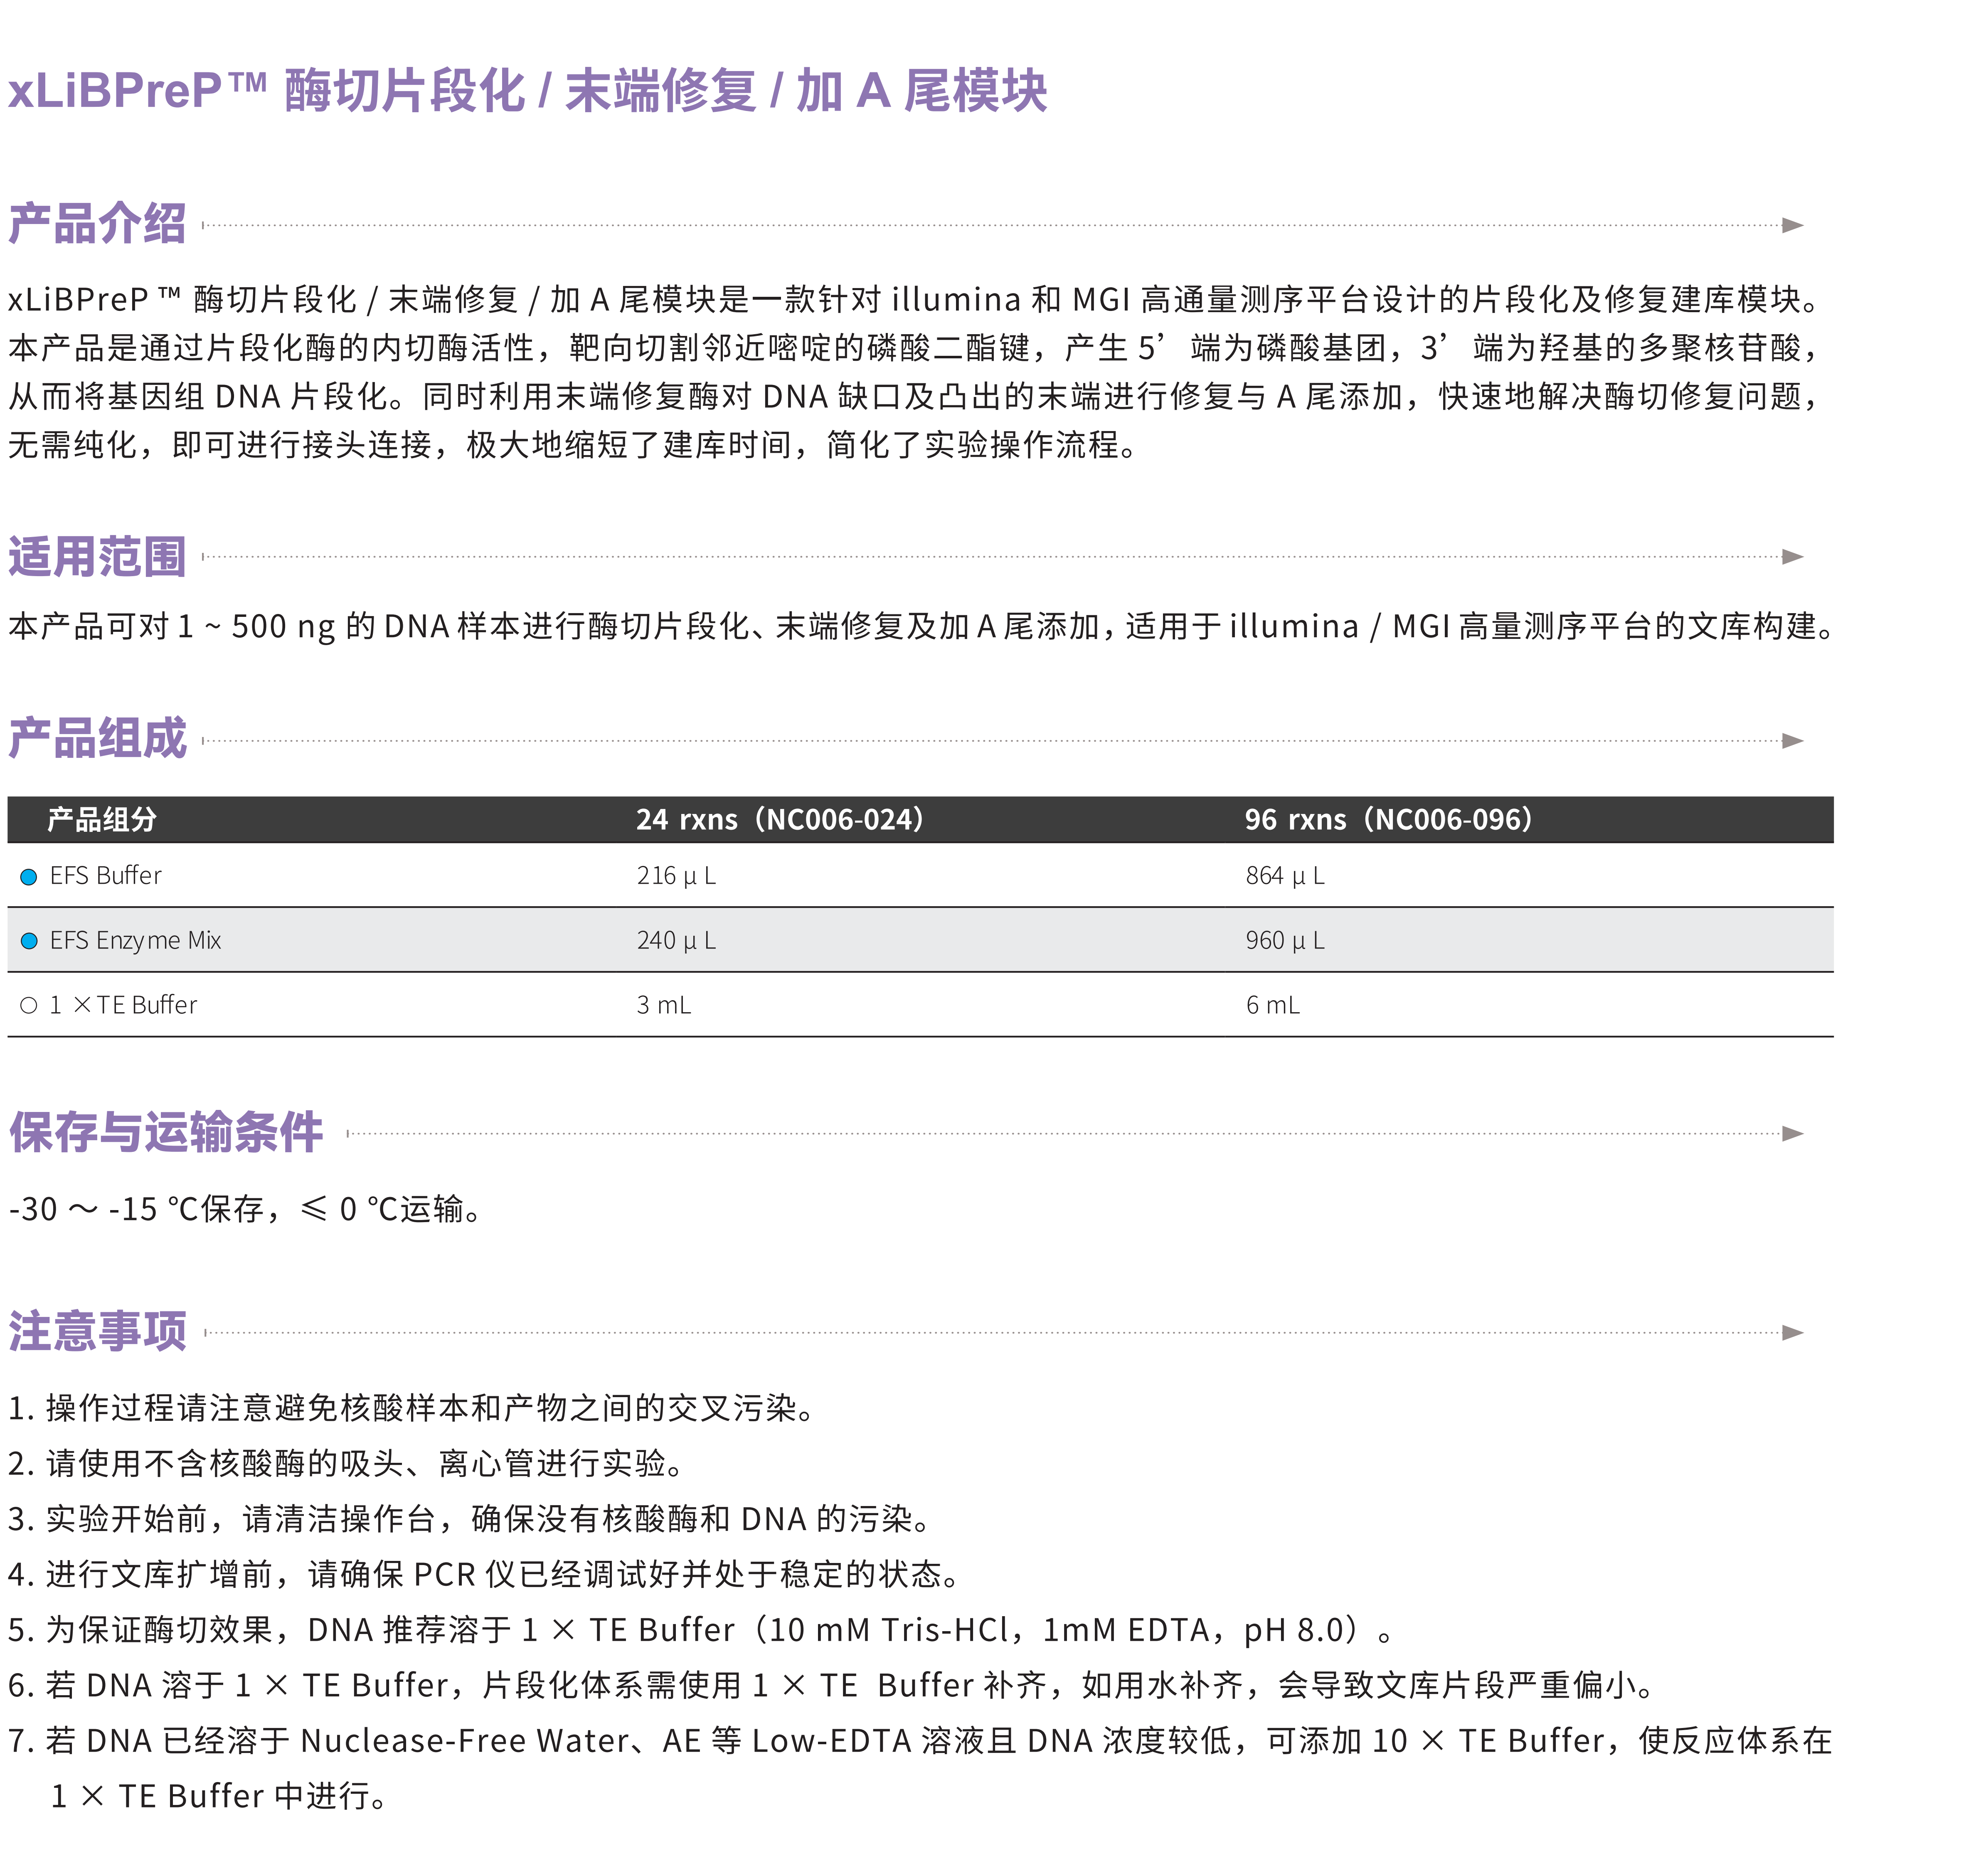Image resolution: width=1971 pixels, height=1876 pixels.
Task: Select the 960 μL cell
Action: 1285,941
